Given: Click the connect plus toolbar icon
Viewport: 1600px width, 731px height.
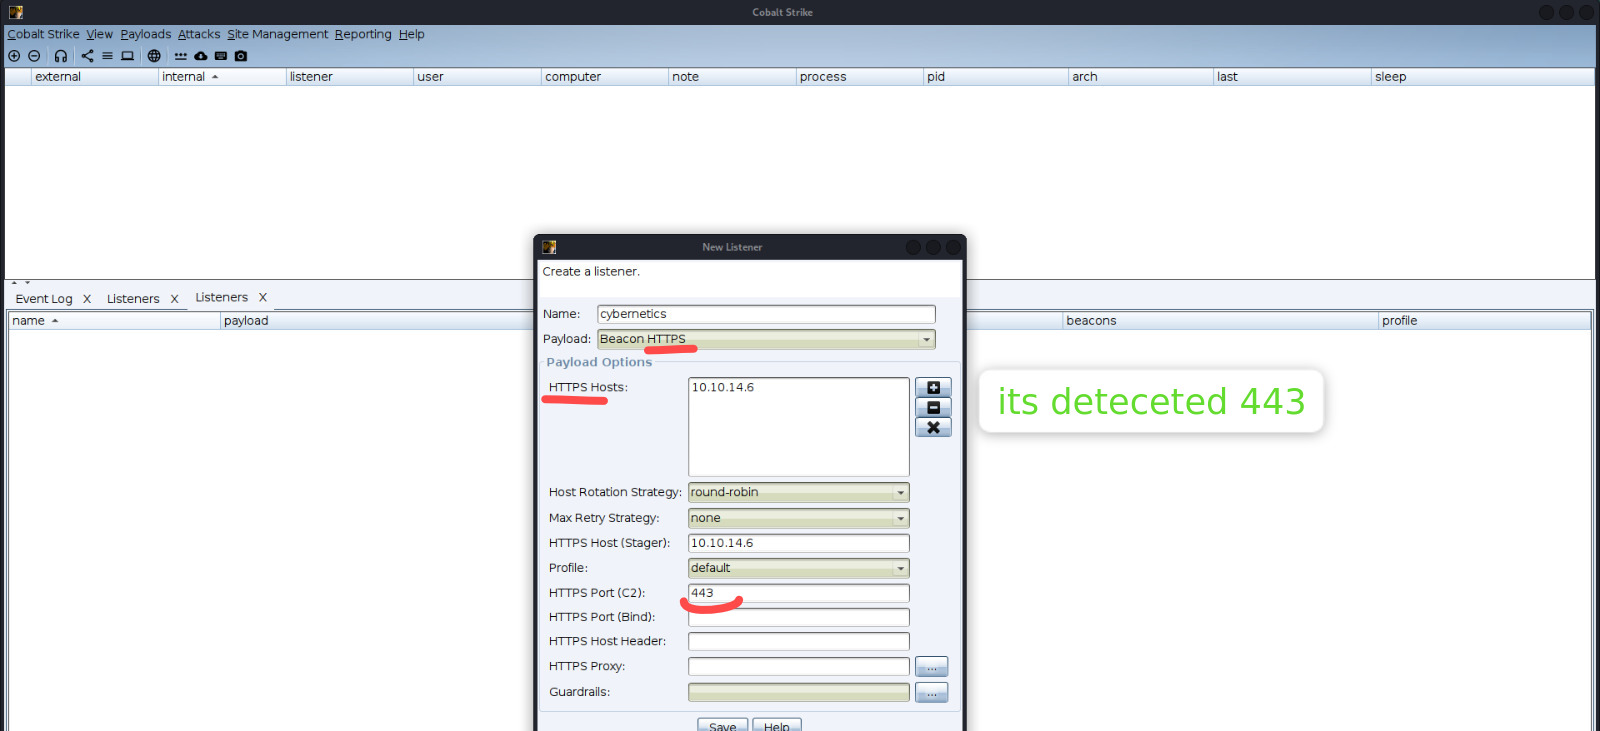Looking at the screenshot, I should (14, 56).
